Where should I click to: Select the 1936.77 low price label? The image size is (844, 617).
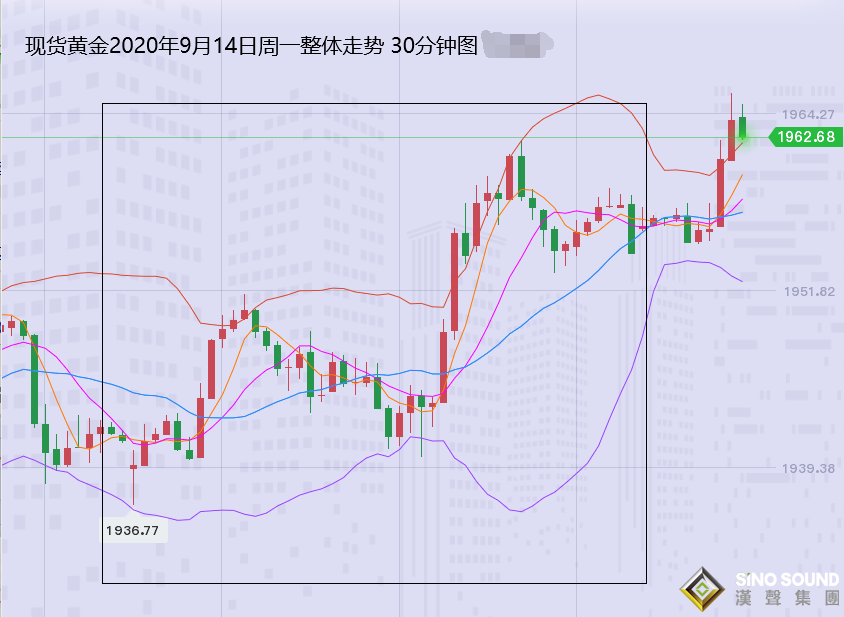(x=133, y=530)
